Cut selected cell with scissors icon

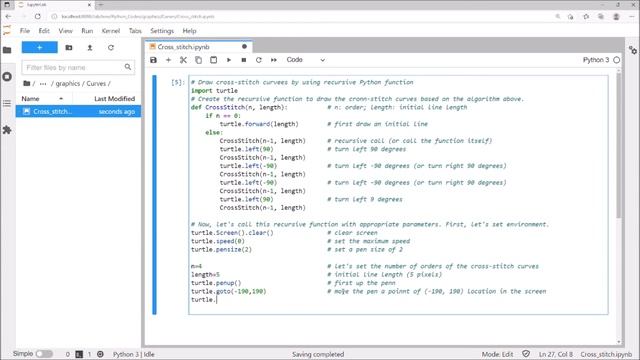click(x=183, y=60)
